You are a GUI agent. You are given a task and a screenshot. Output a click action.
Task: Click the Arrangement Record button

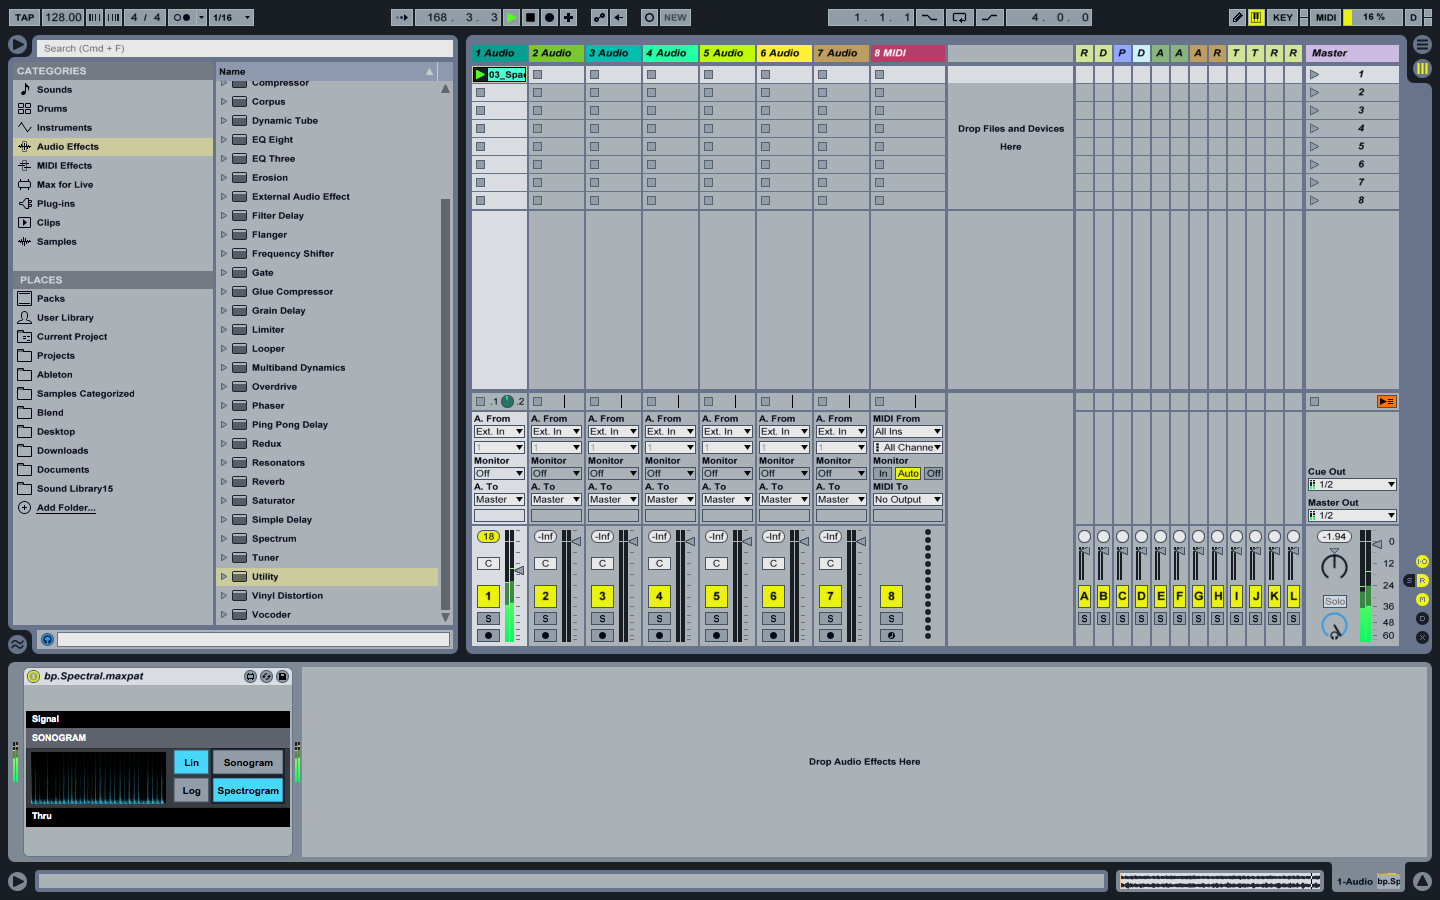(x=549, y=17)
